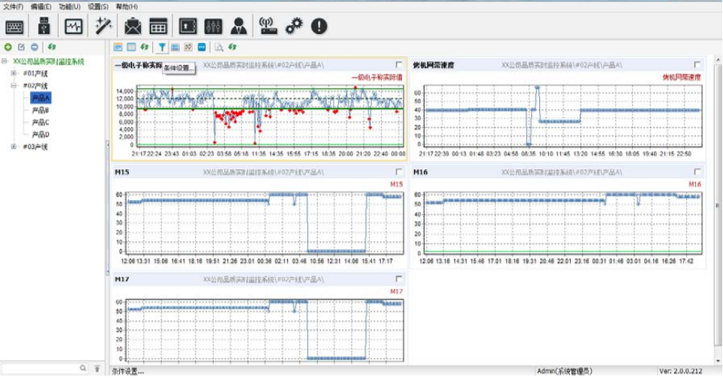
Task: Open the waveform monitor tool
Action: [74, 26]
